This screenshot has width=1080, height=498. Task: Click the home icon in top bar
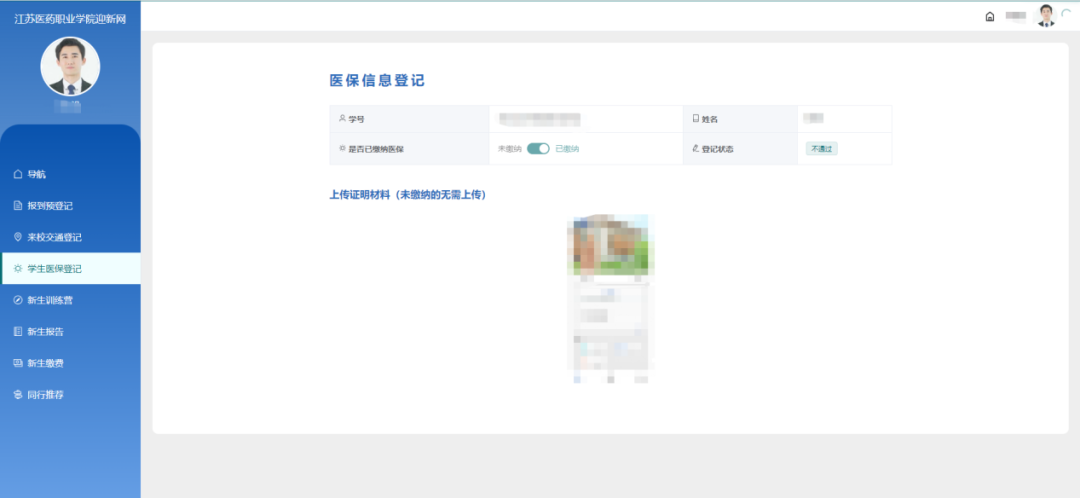(x=990, y=16)
